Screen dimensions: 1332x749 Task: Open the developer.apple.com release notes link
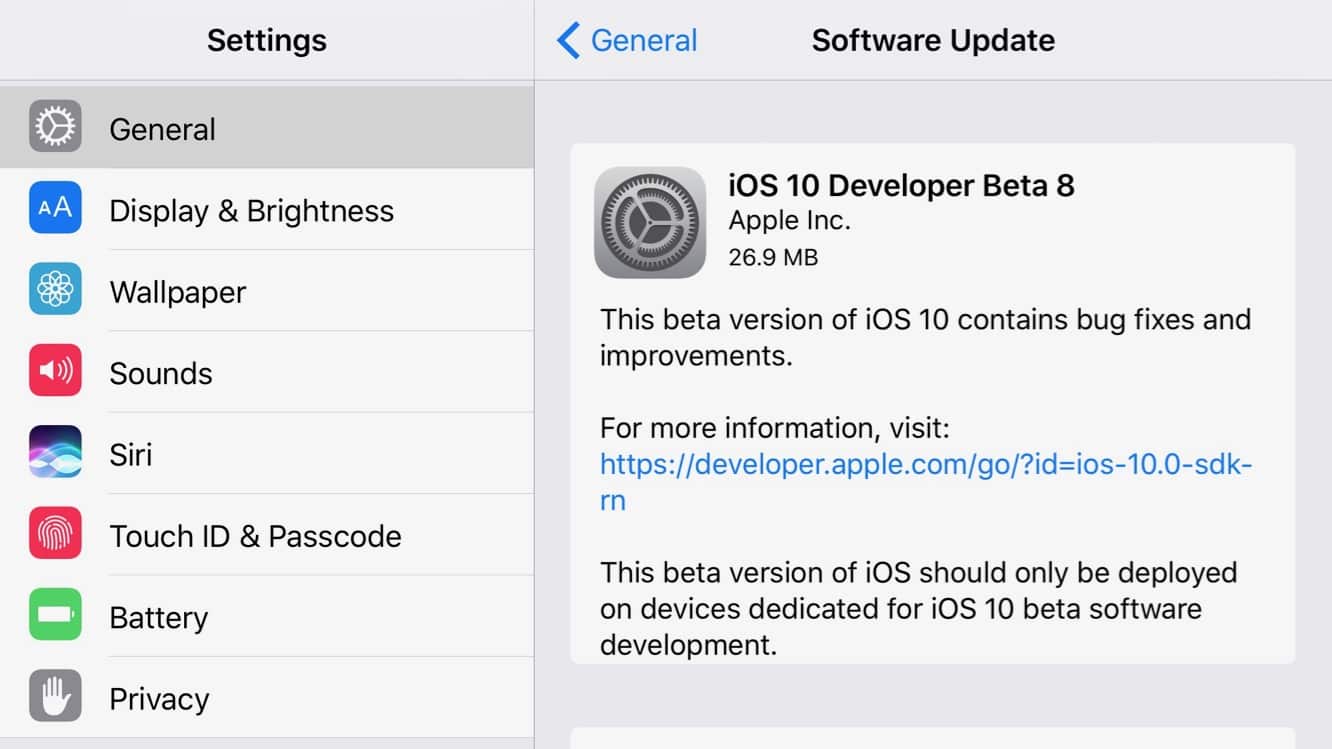[x=925, y=465]
